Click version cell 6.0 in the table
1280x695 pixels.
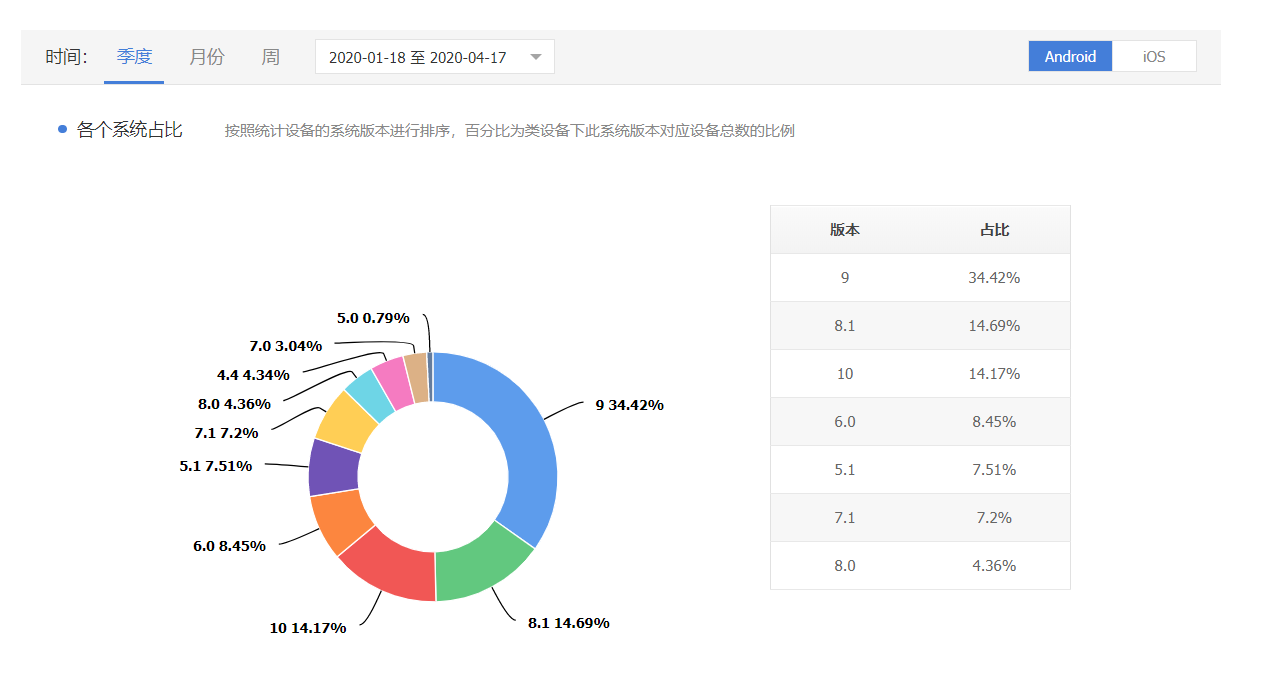(x=845, y=422)
